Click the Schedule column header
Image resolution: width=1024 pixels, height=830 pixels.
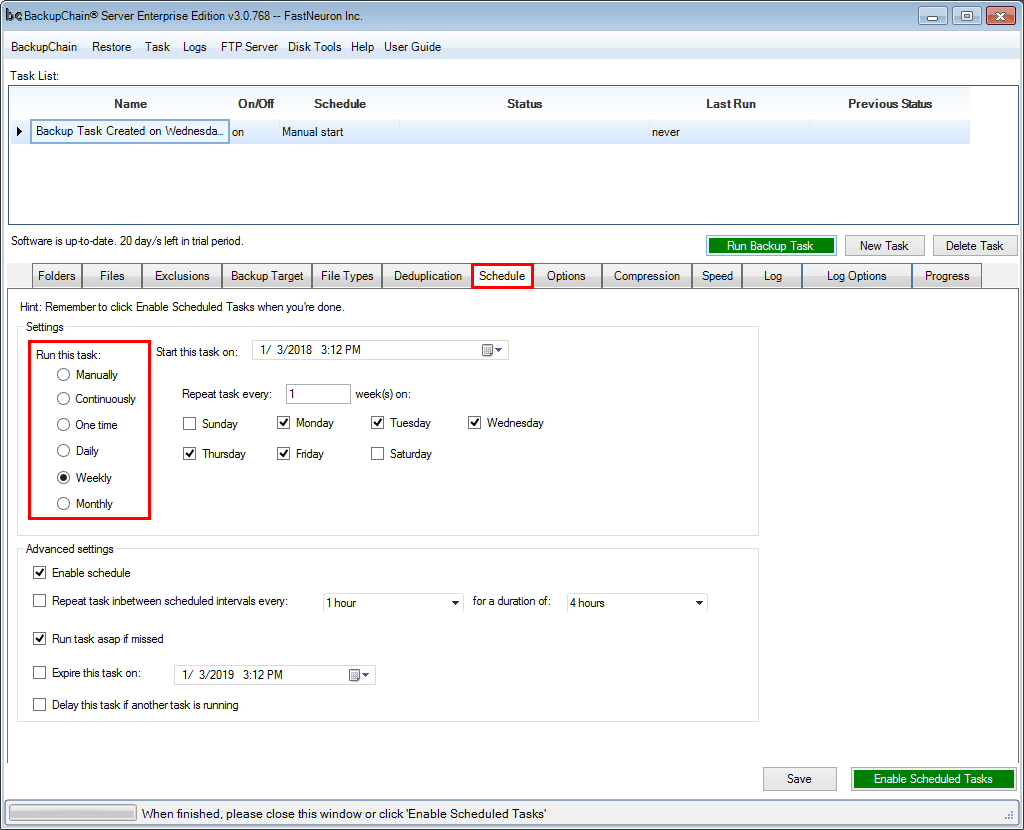340,104
